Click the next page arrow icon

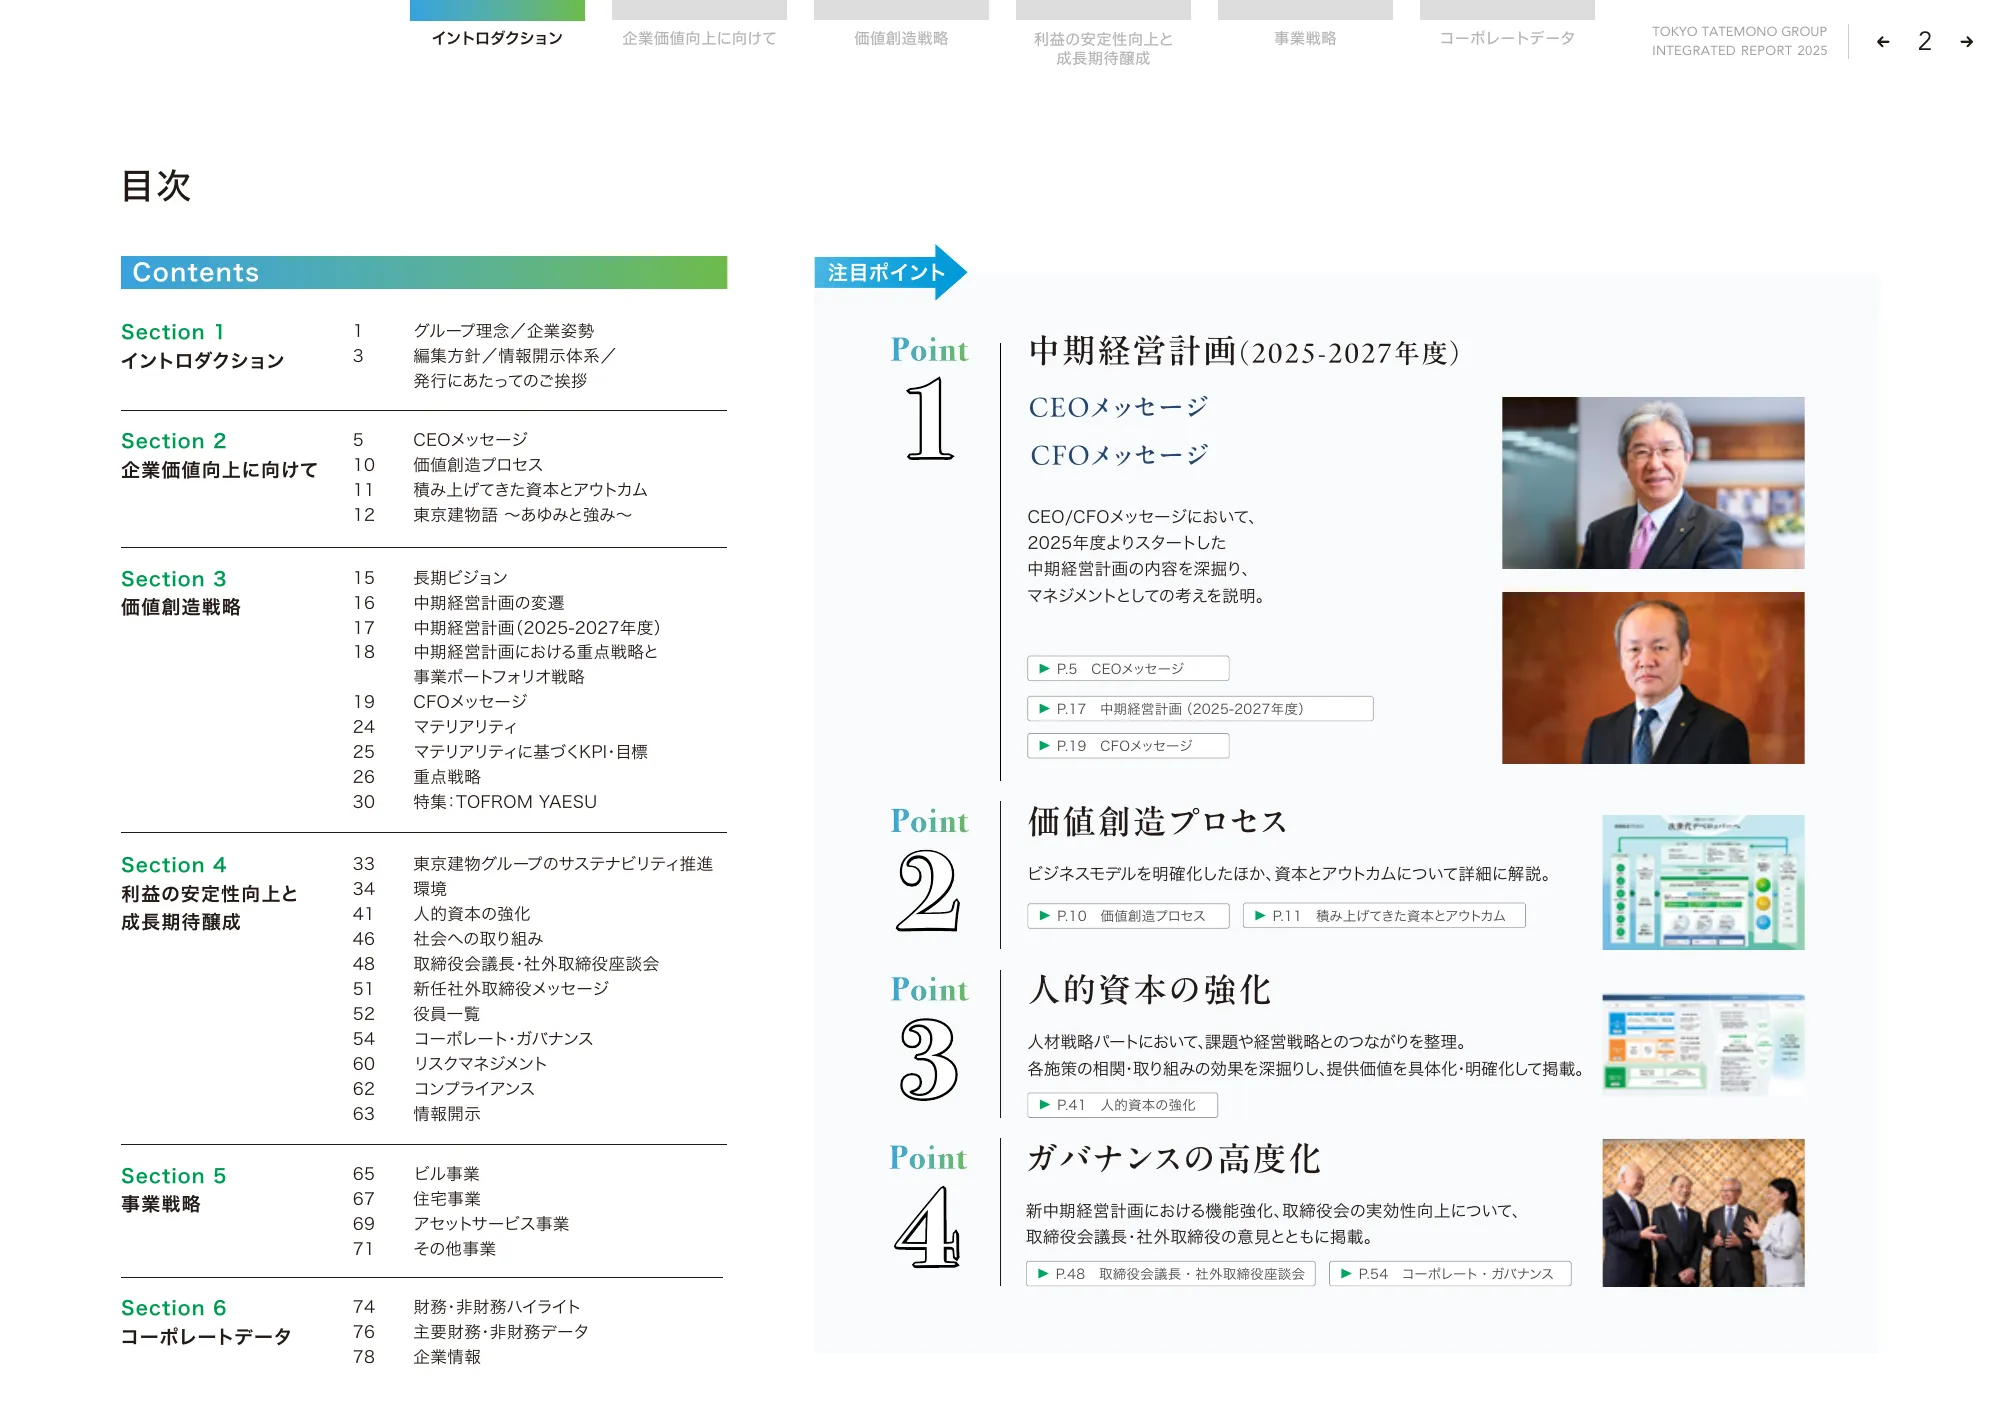click(x=1966, y=42)
